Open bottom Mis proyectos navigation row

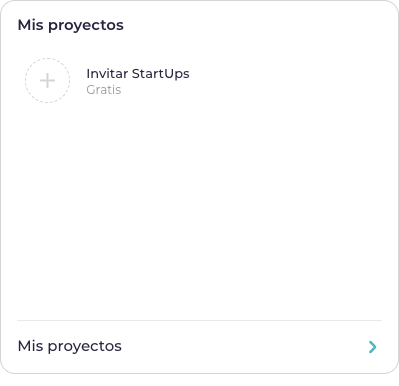(199, 347)
